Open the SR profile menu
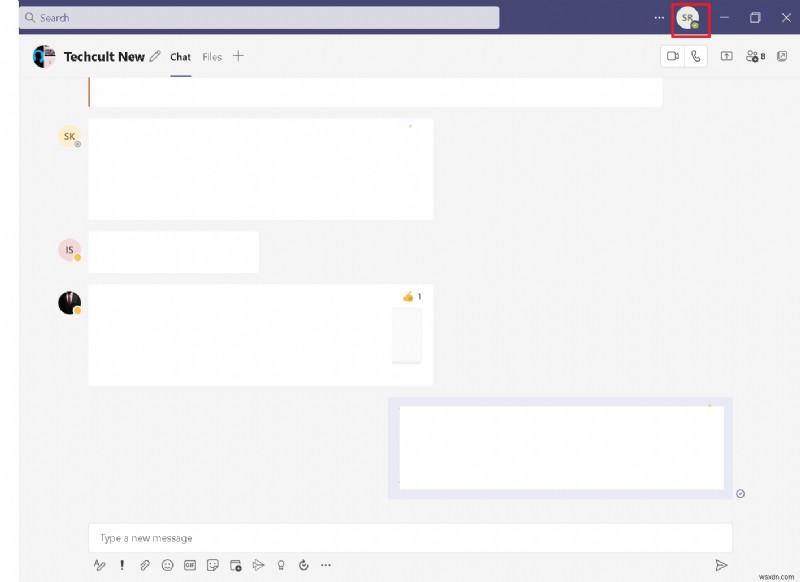 [x=688, y=18]
